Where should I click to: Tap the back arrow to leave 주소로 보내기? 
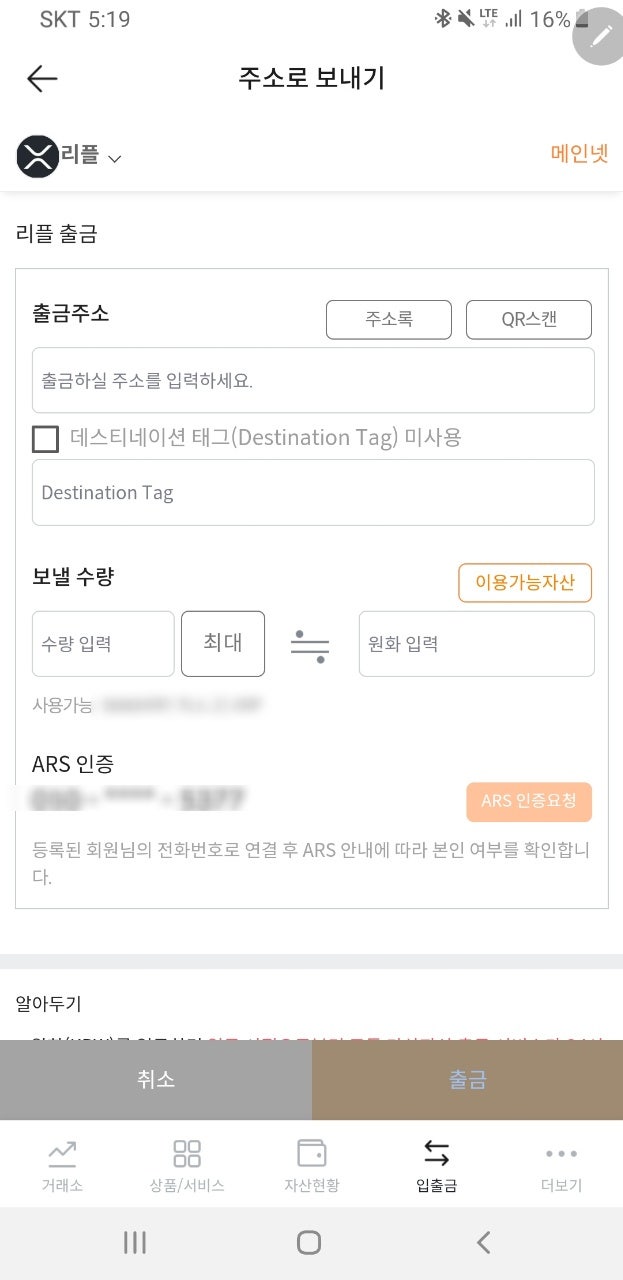[42, 78]
